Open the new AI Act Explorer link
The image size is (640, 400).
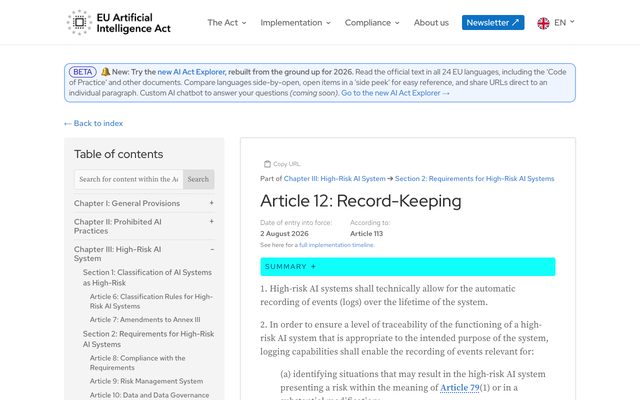click(191, 72)
